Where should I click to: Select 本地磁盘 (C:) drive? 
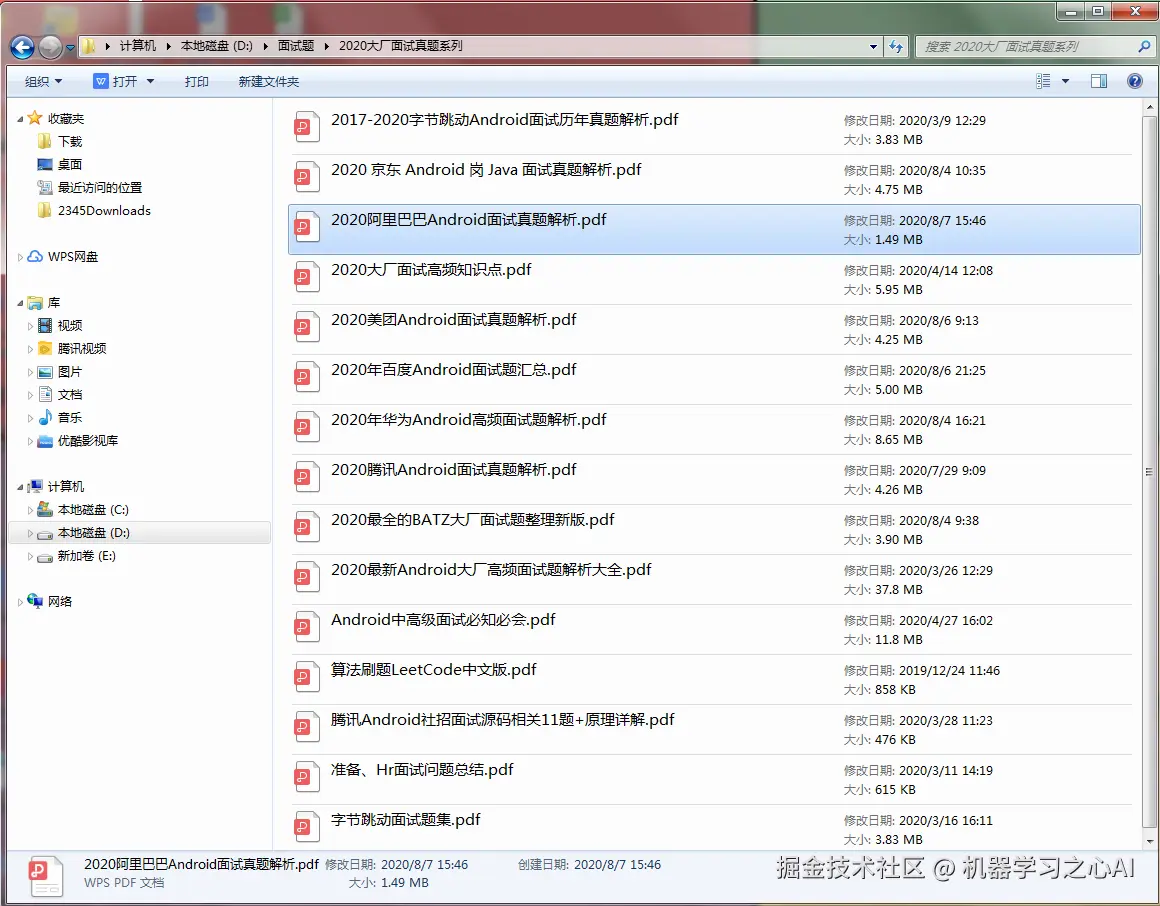tap(93, 510)
